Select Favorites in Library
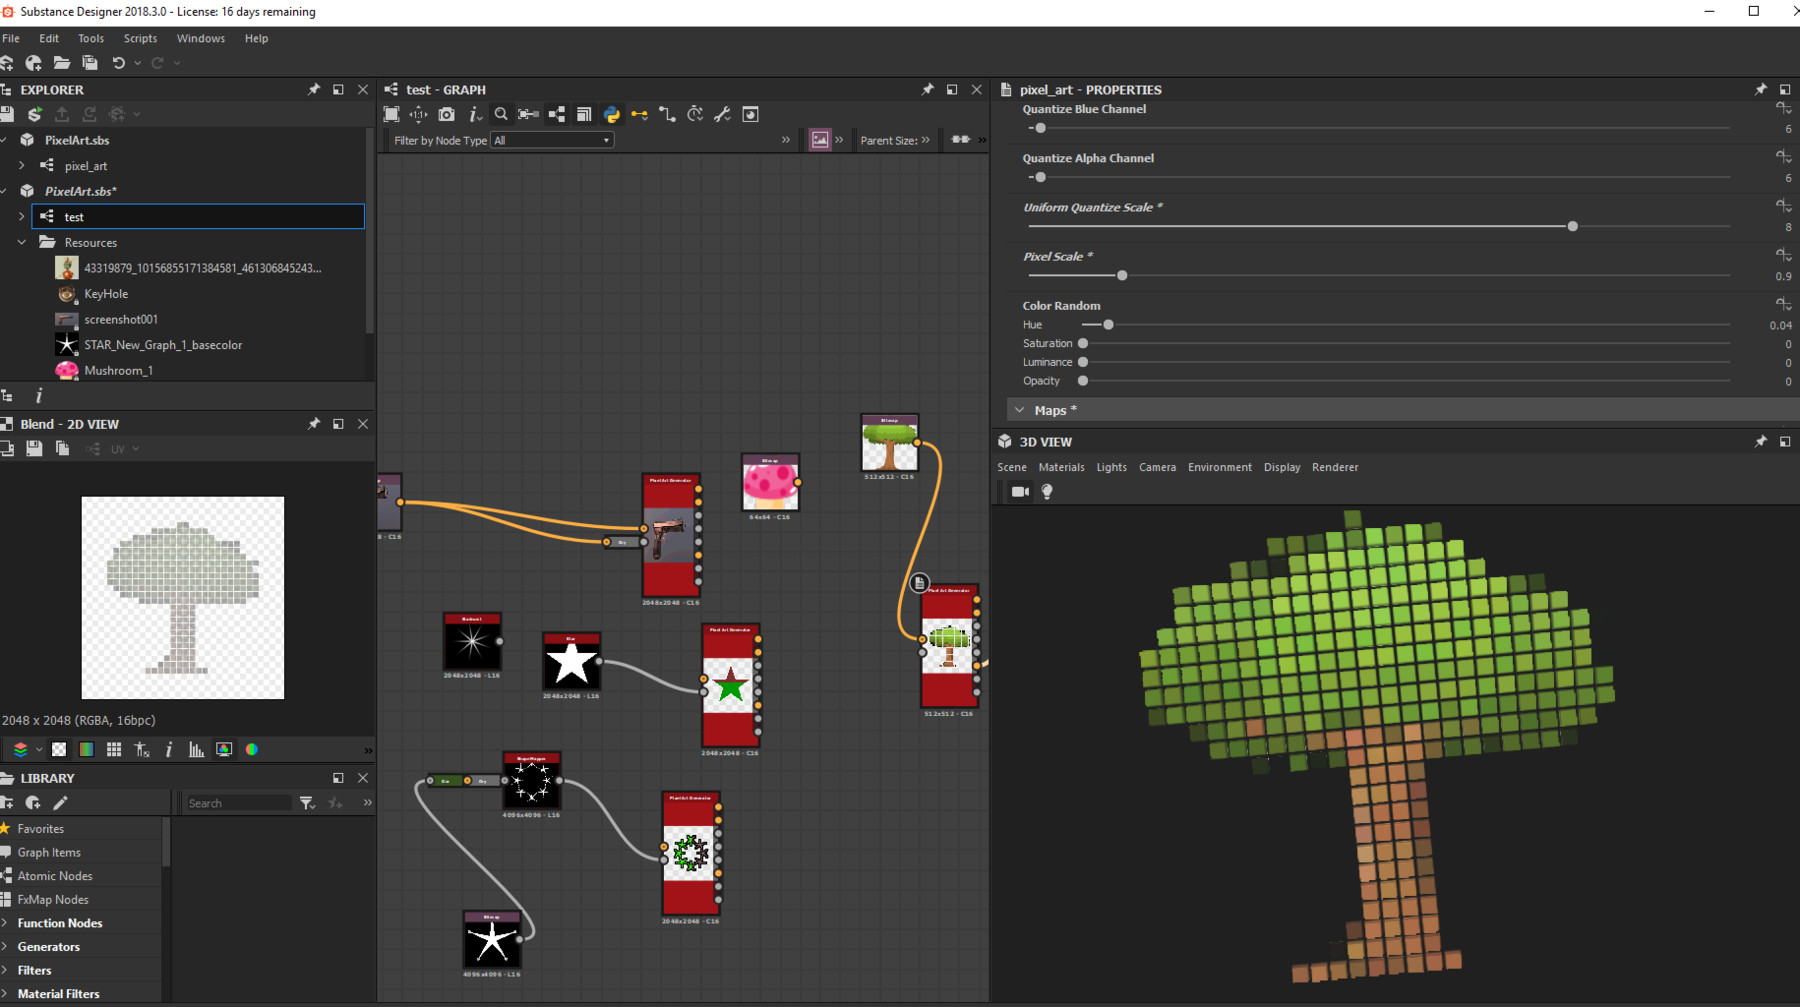 [x=41, y=829]
